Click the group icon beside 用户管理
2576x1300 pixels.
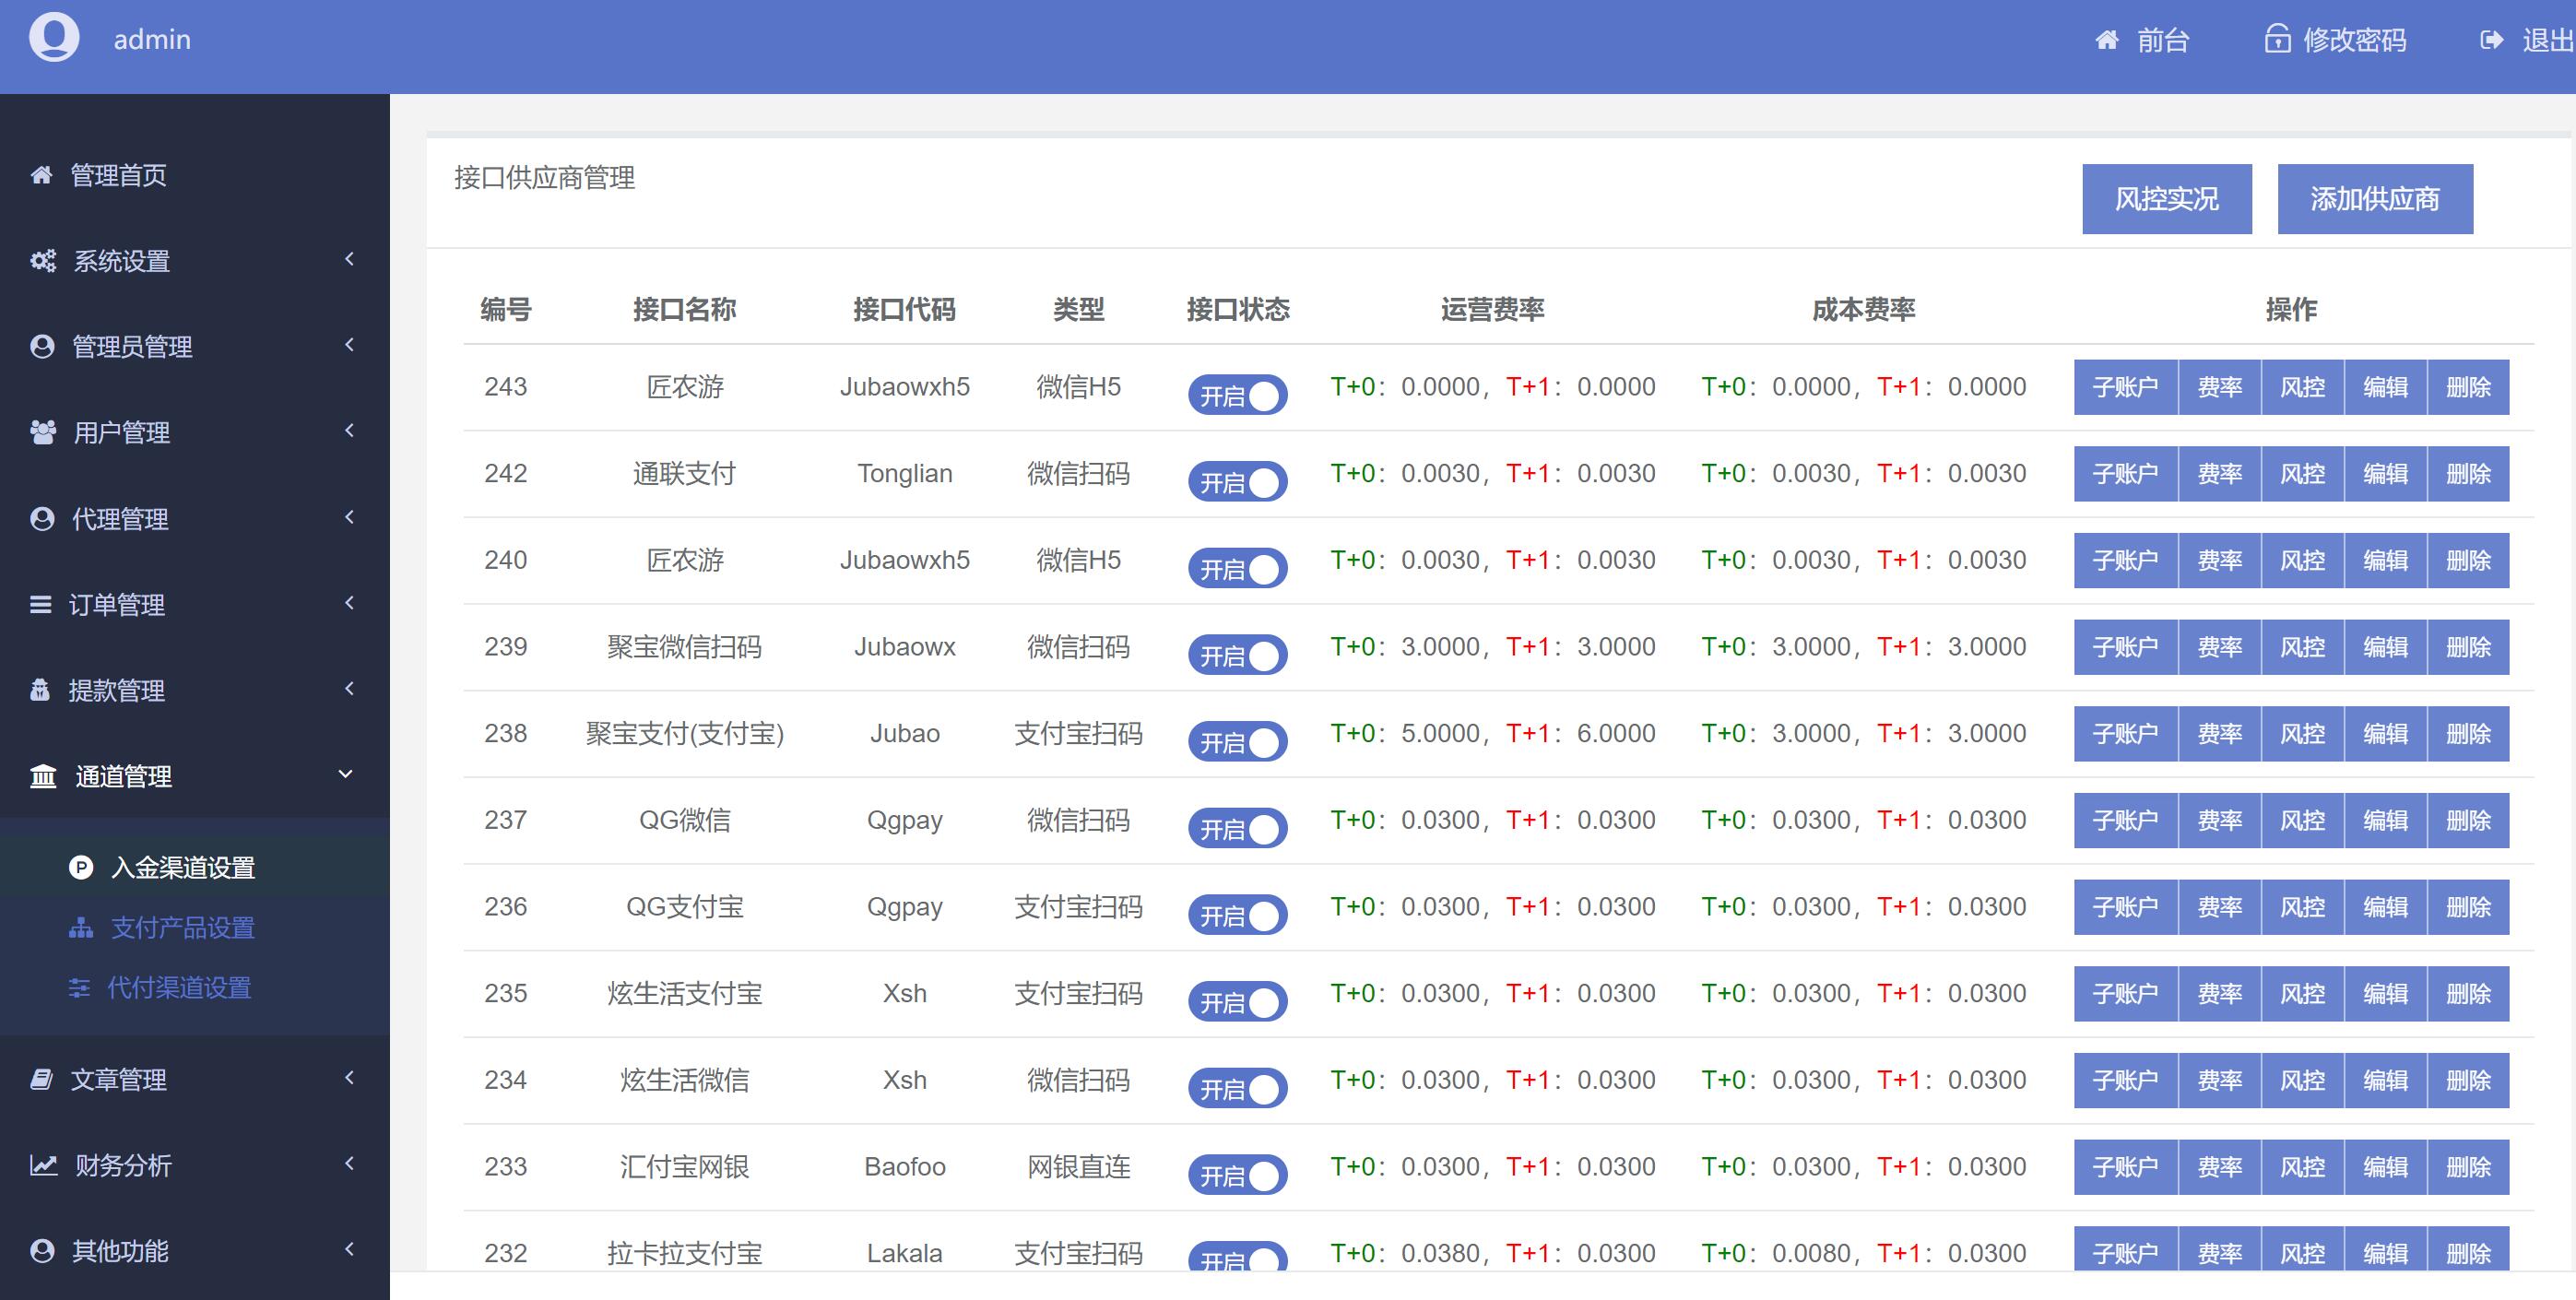pos(43,432)
